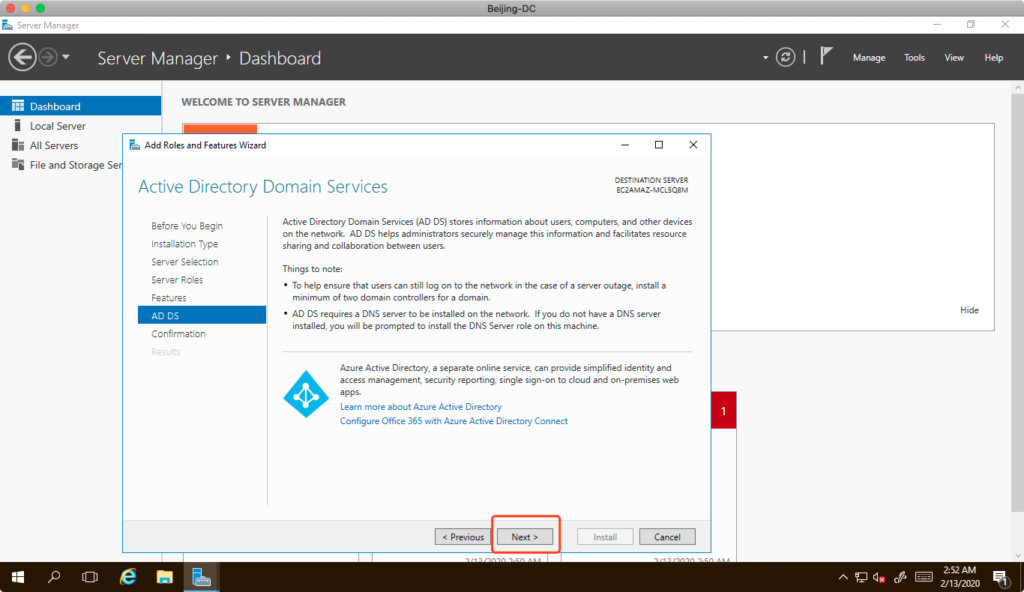Go to Server Roles wizard step
Viewport: 1024px width, 592px height.
(177, 280)
